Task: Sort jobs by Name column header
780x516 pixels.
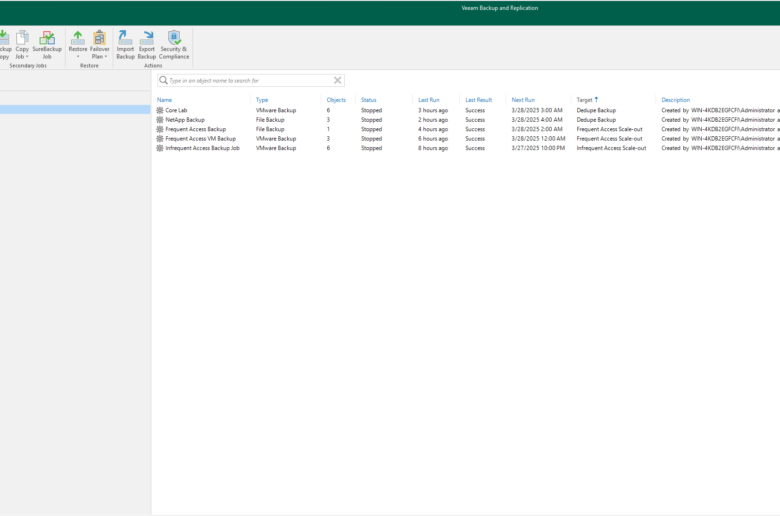Action: (165, 100)
